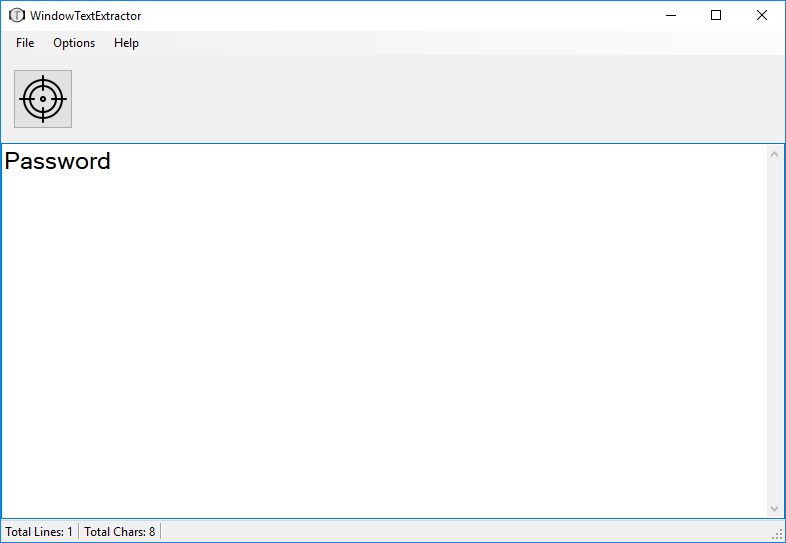Open the File menu

point(25,43)
